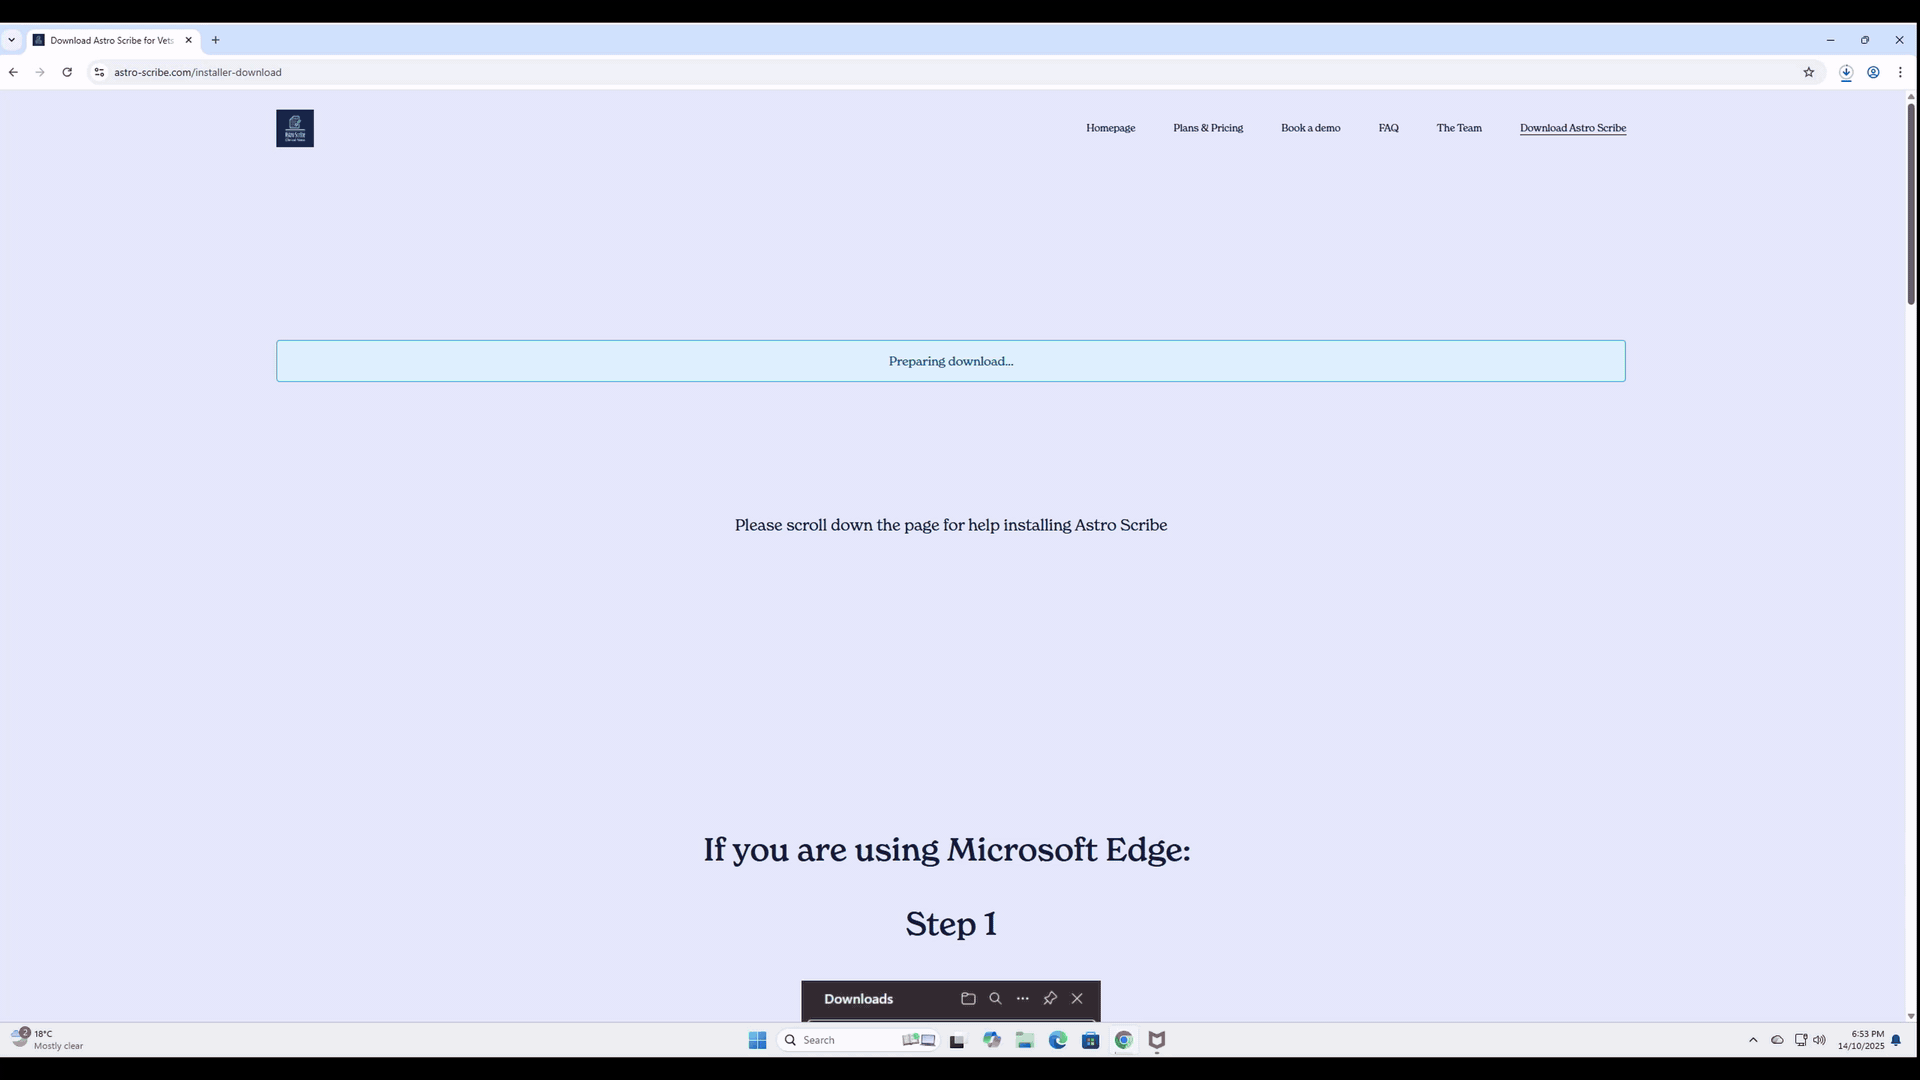
Task: Select Book a demo
Action: click(1310, 128)
